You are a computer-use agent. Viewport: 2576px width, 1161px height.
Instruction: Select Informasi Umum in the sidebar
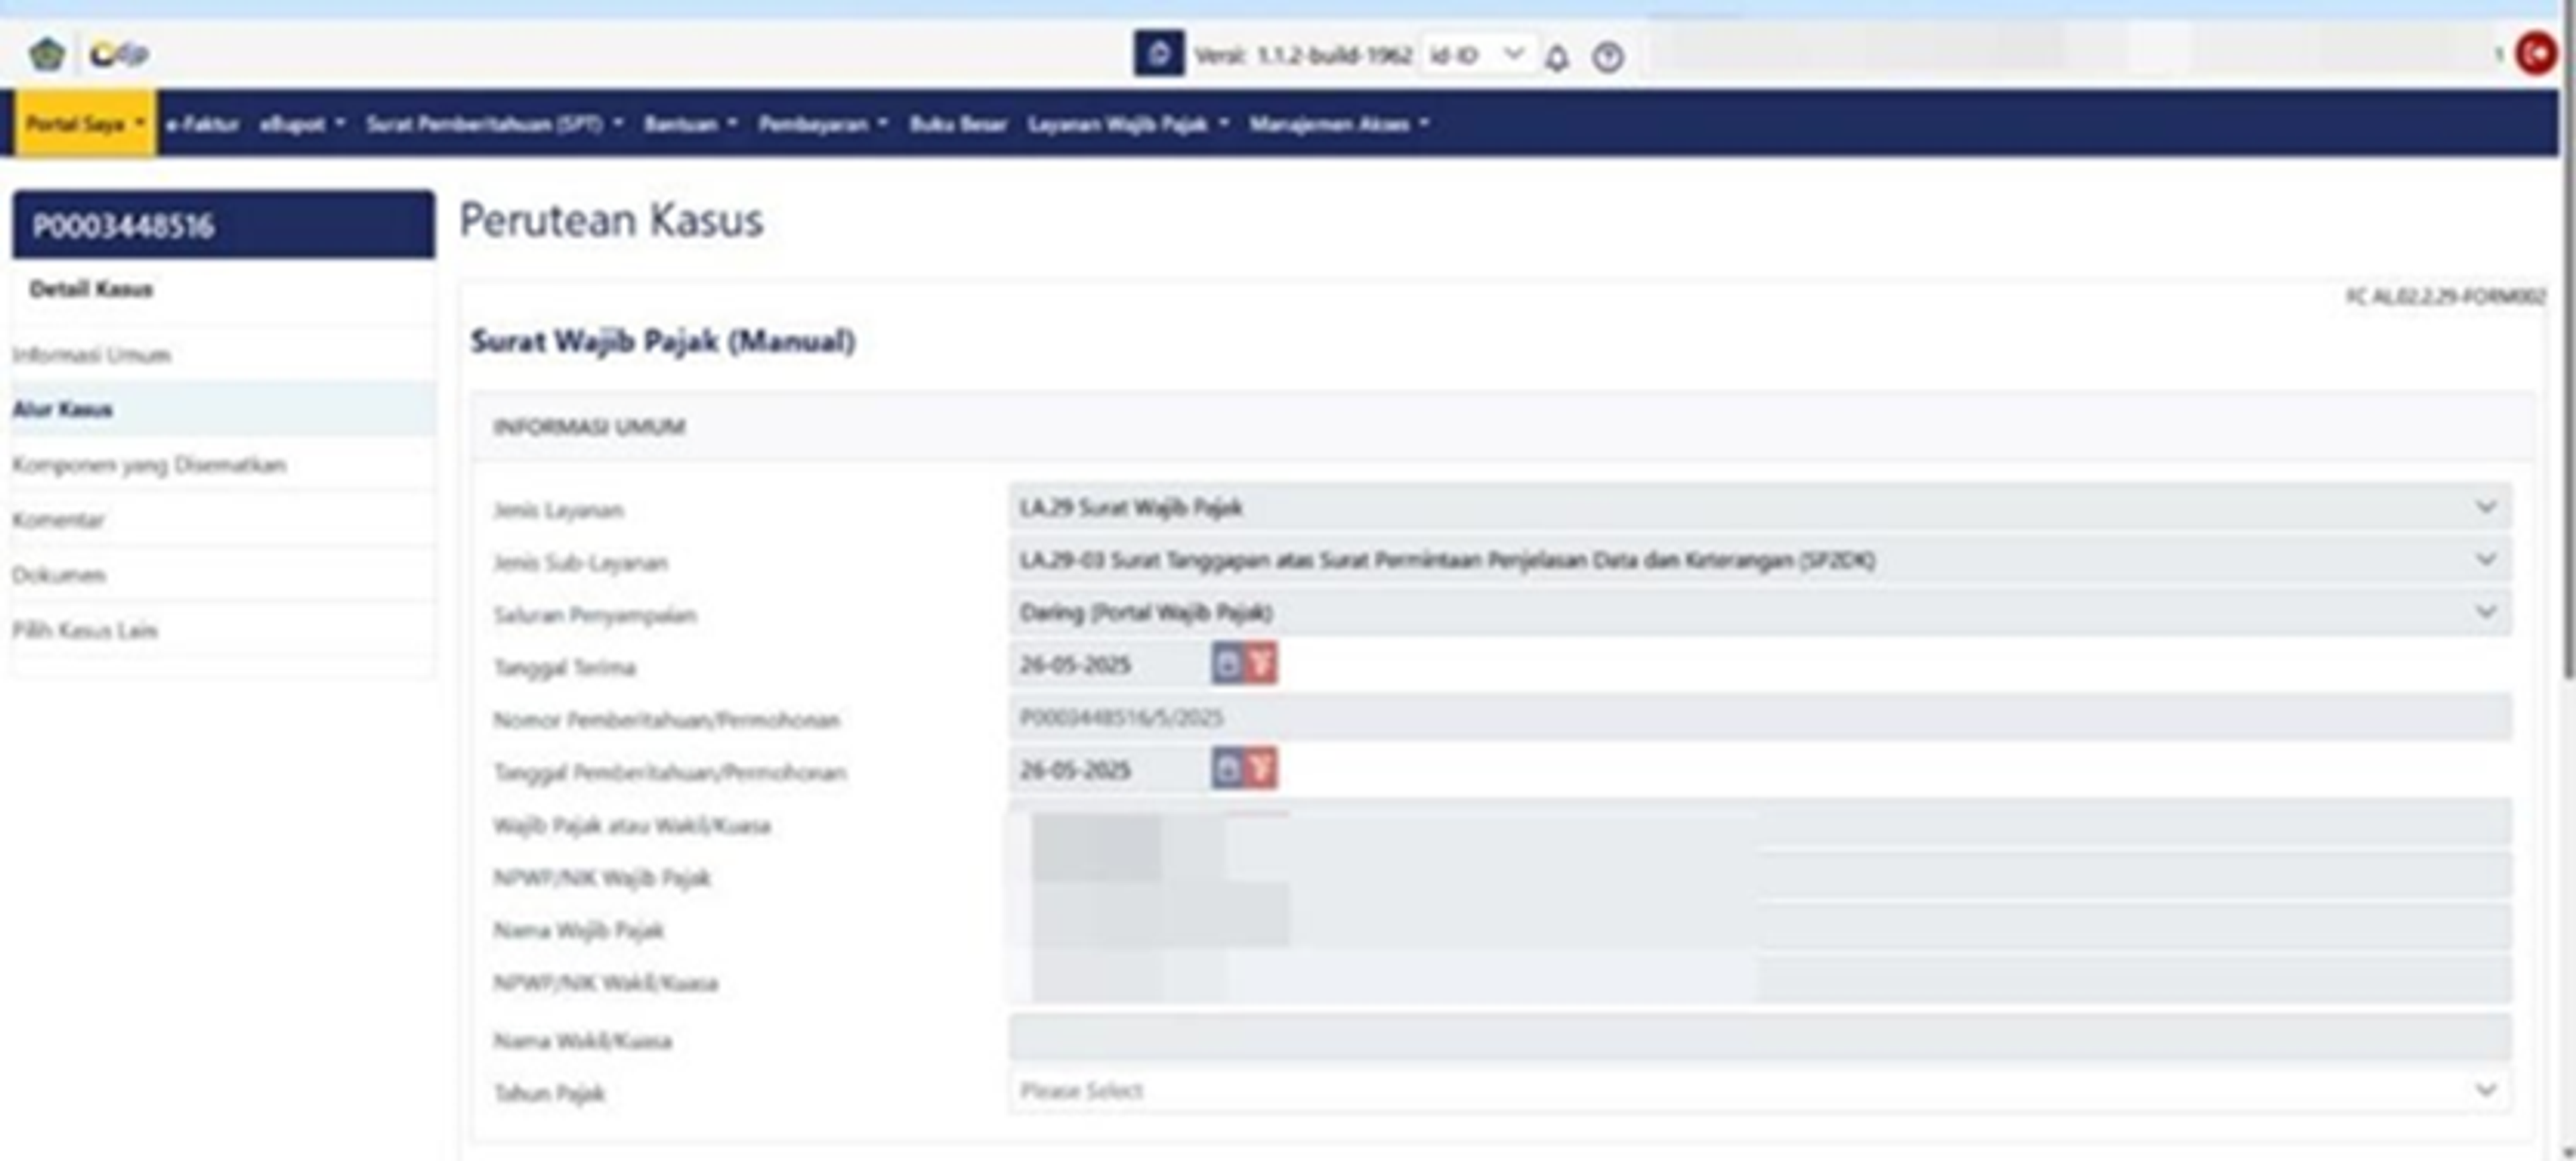click(91, 355)
